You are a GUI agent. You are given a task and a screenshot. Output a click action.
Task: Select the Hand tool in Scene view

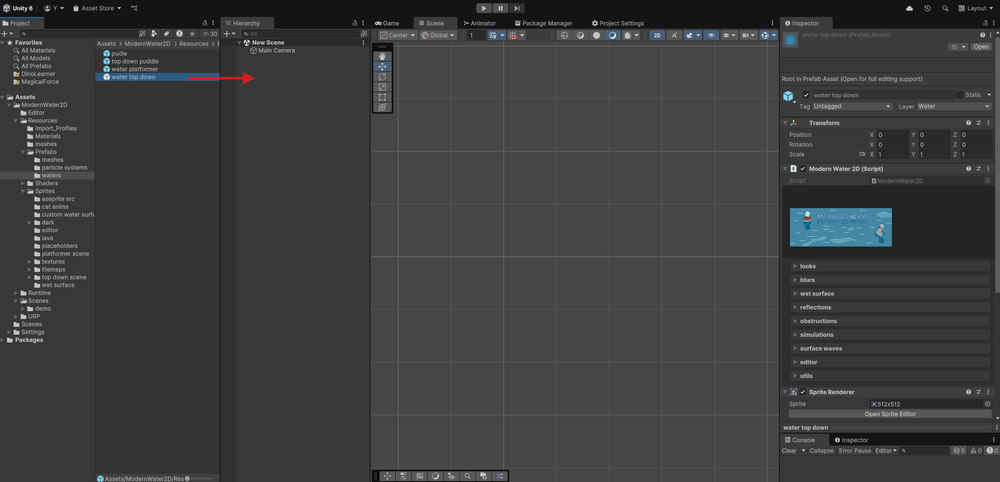[382, 56]
